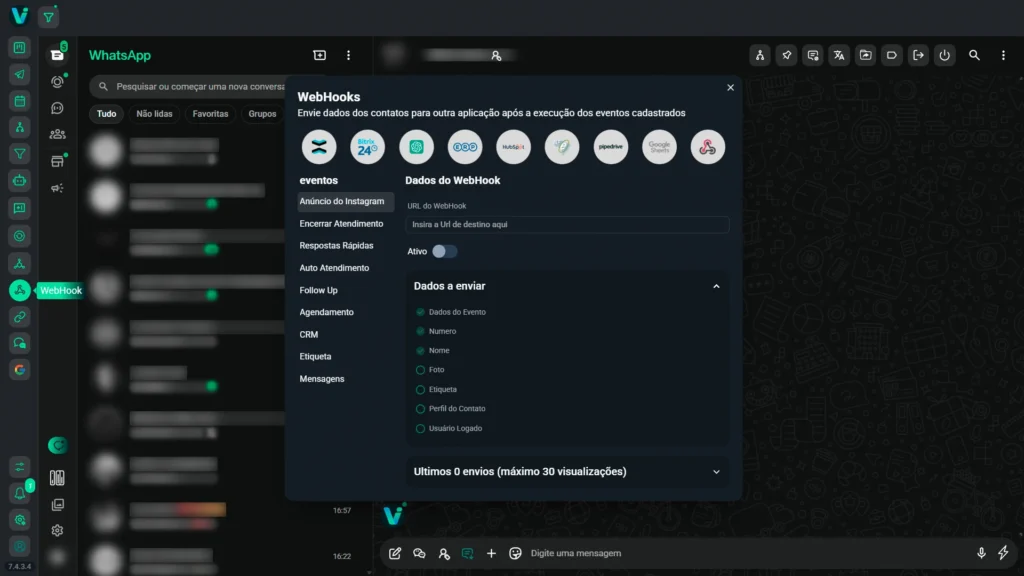Switch to the Favoritas filter tab
The height and width of the screenshot is (576, 1024).
coord(210,114)
